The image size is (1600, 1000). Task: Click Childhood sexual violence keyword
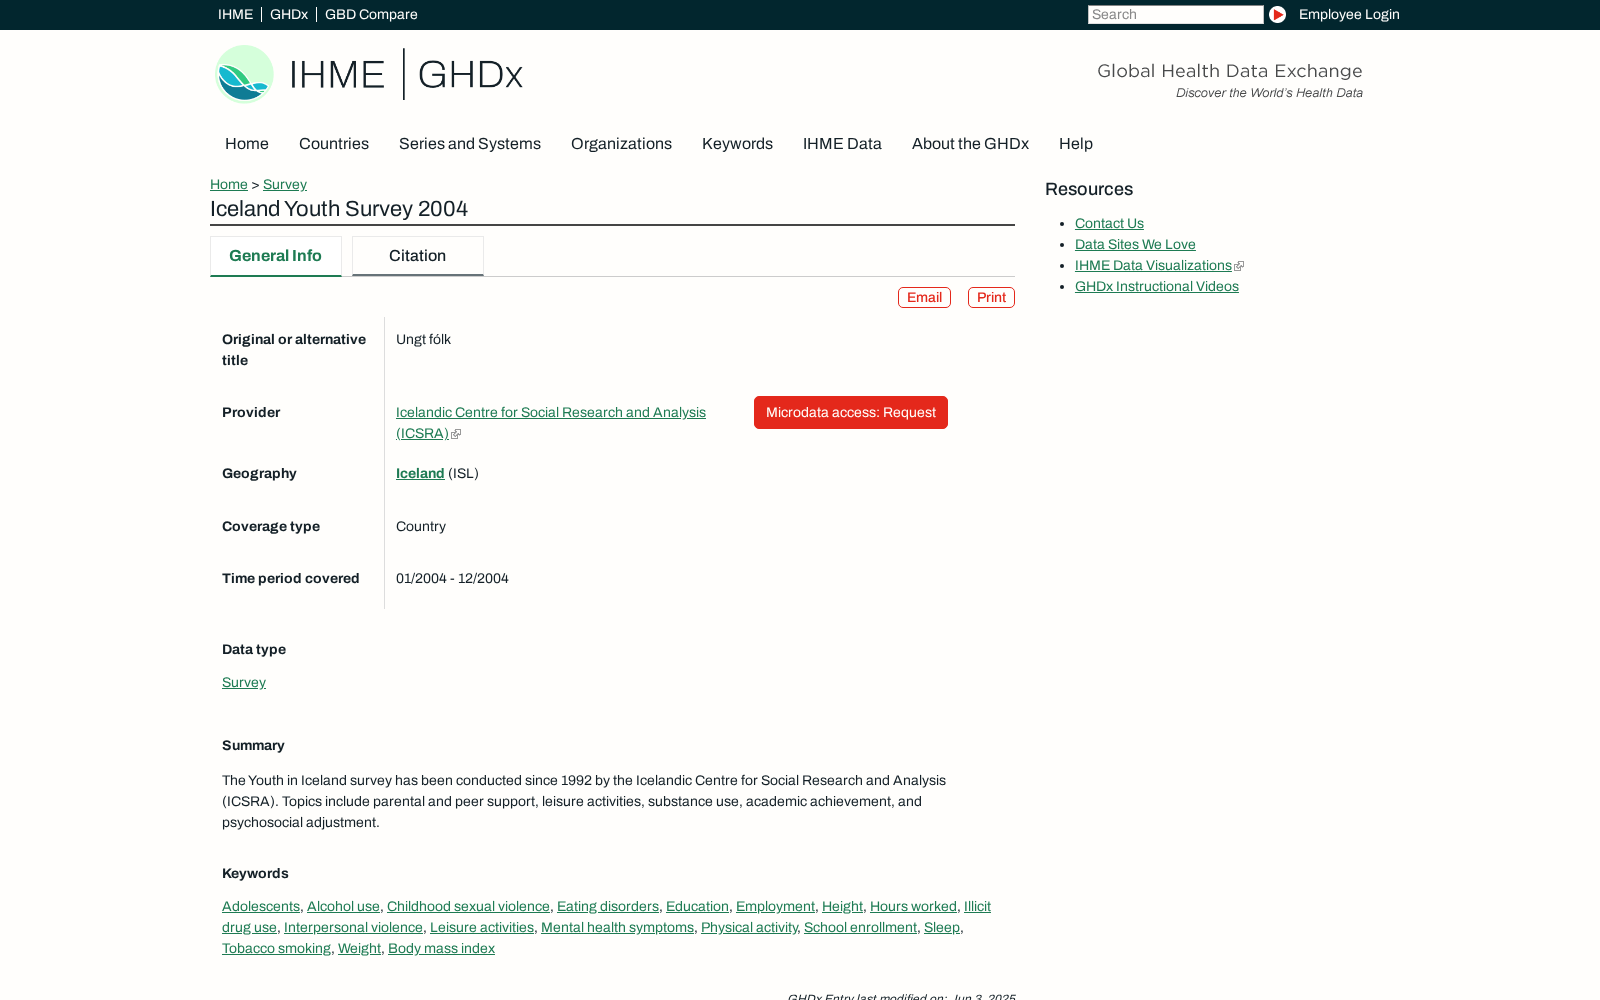(468, 906)
